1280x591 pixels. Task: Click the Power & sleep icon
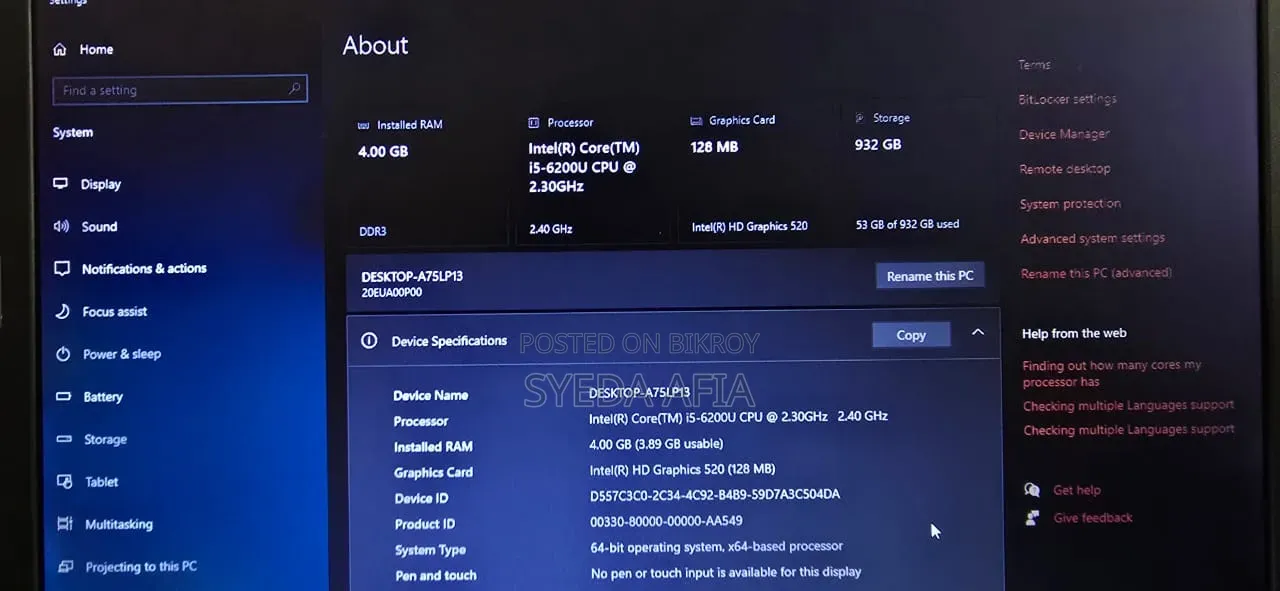coord(63,354)
